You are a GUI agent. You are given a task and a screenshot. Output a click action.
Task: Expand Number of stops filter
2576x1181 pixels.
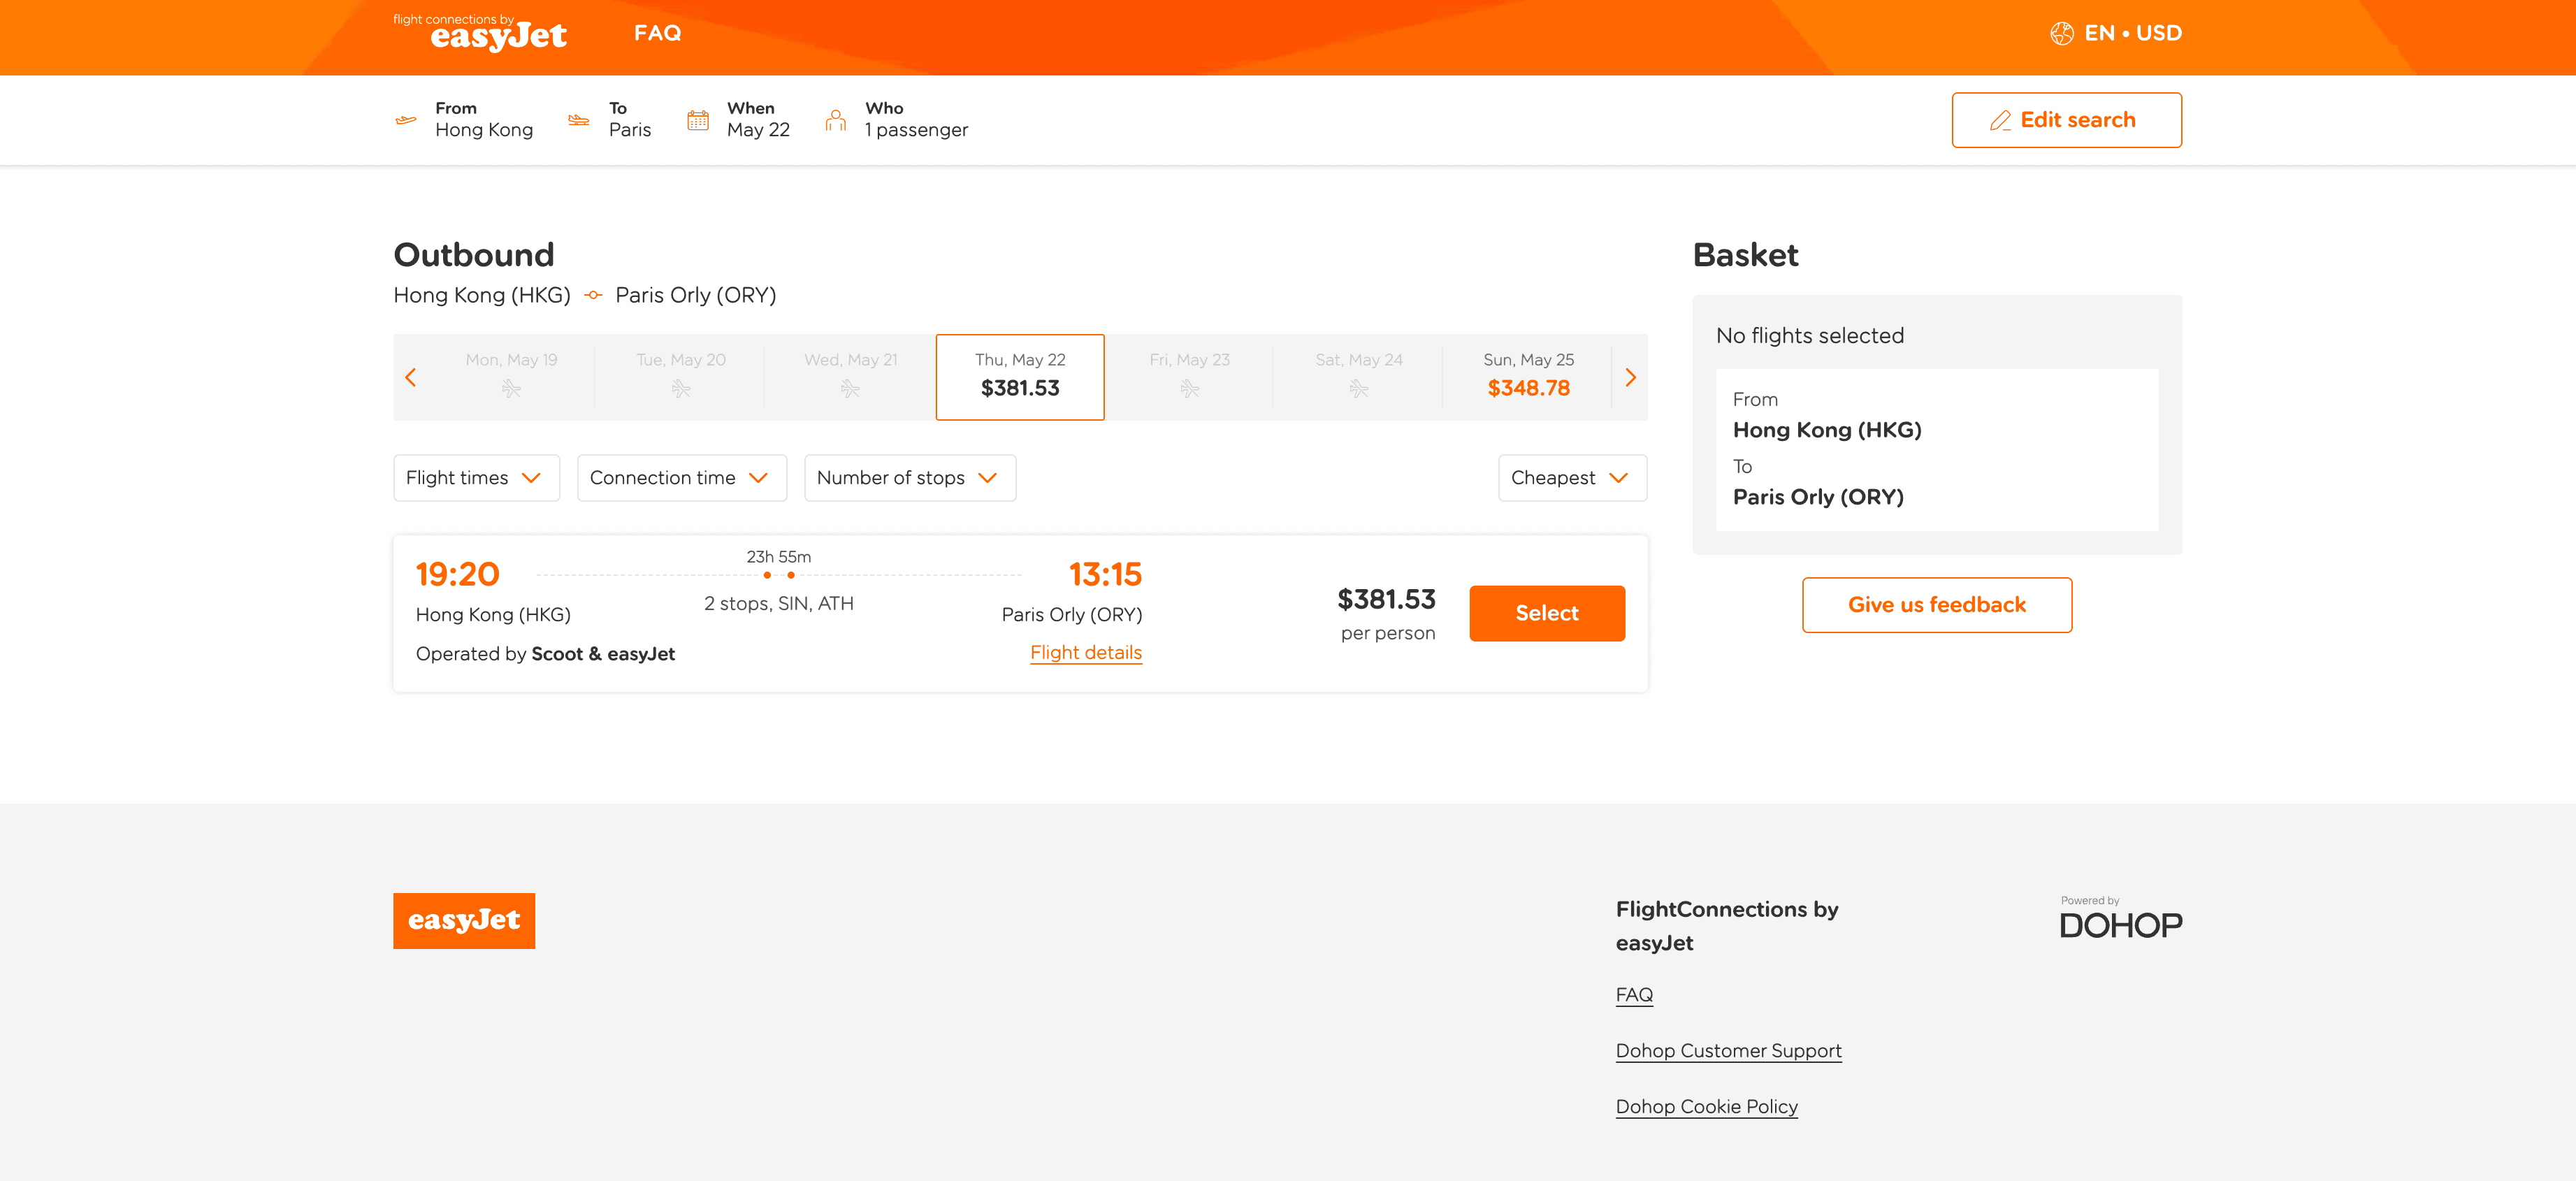point(909,478)
